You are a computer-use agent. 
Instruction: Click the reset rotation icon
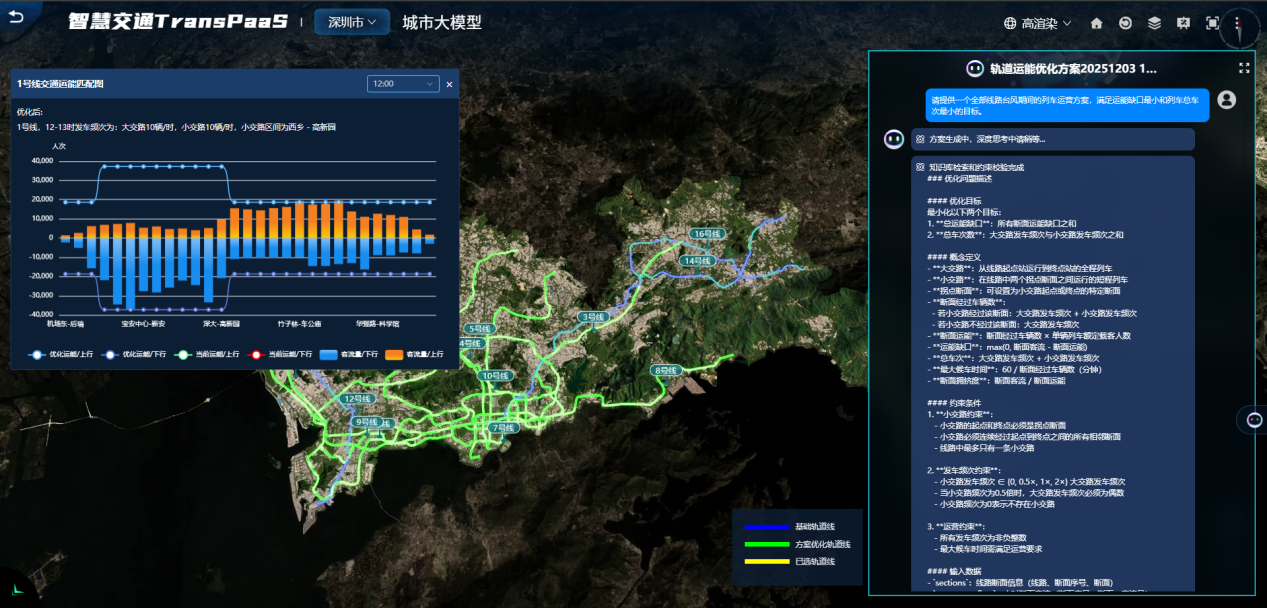coord(1126,23)
